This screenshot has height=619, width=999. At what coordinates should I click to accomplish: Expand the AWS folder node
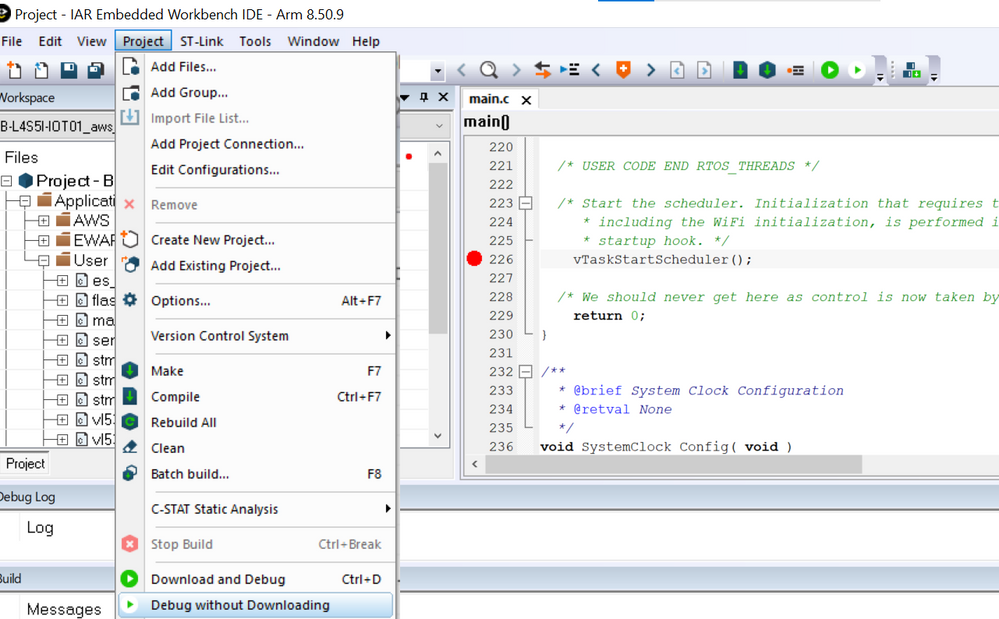tap(43, 221)
